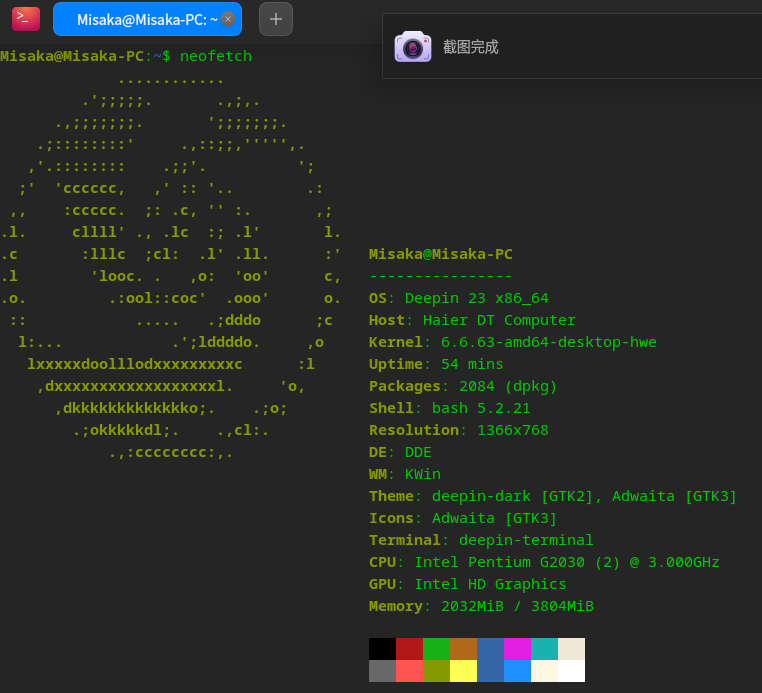This screenshot has height=693, width=762.
Task: Click the neofetch command text
Action: click(x=216, y=56)
